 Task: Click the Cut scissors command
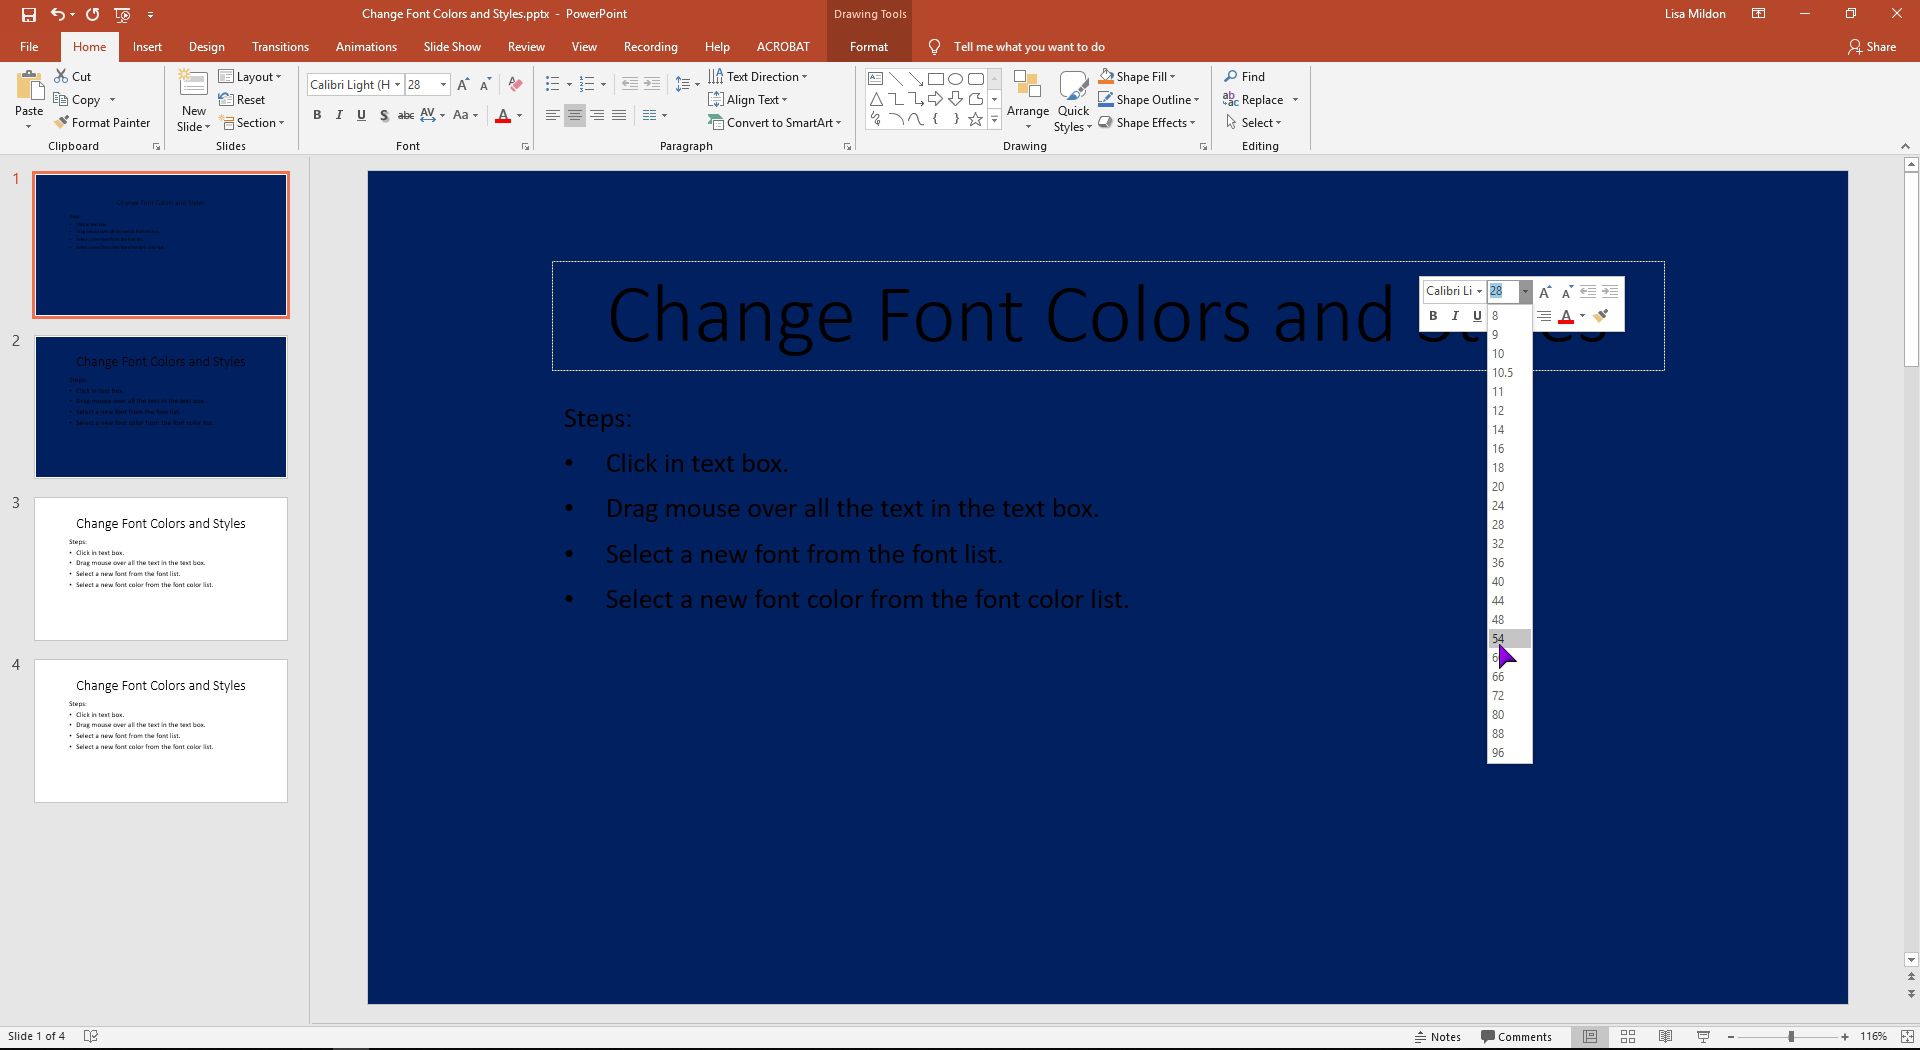tap(73, 76)
